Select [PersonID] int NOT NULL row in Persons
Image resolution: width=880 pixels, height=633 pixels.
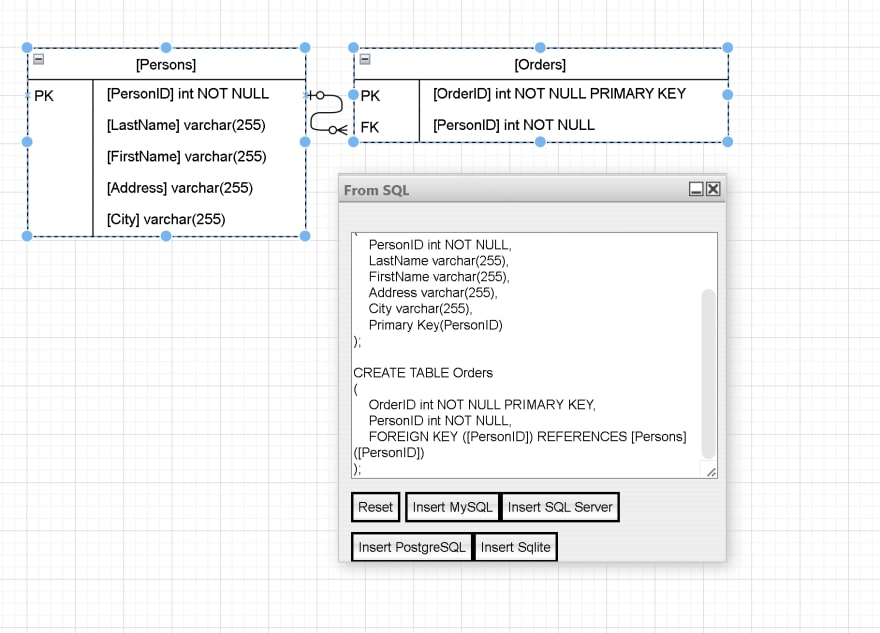tap(188, 94)
